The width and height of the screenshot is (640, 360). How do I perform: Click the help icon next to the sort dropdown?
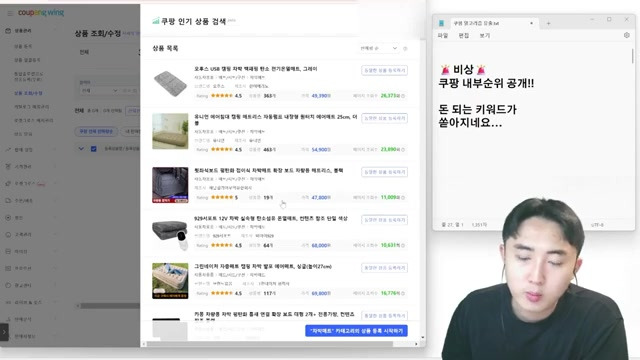click(x=405, y=49)
